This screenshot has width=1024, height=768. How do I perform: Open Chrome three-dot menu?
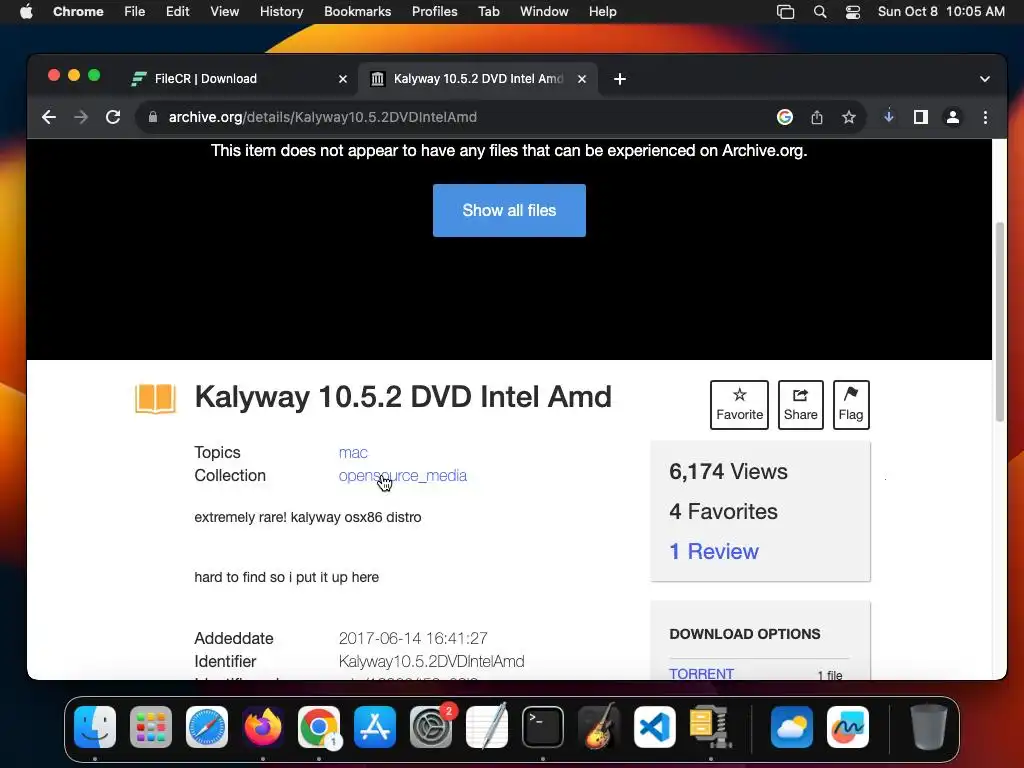[985, 118]
